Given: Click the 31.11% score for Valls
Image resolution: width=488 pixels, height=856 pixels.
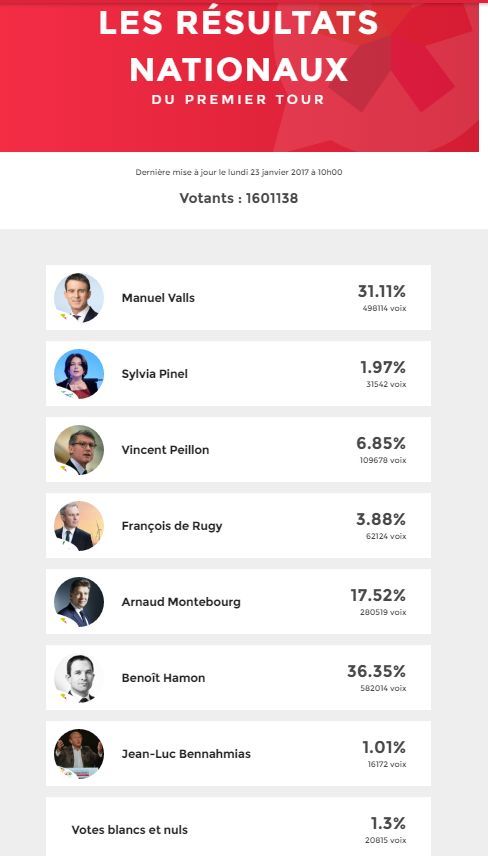Looking at the screenshot, I should [382, 291].
